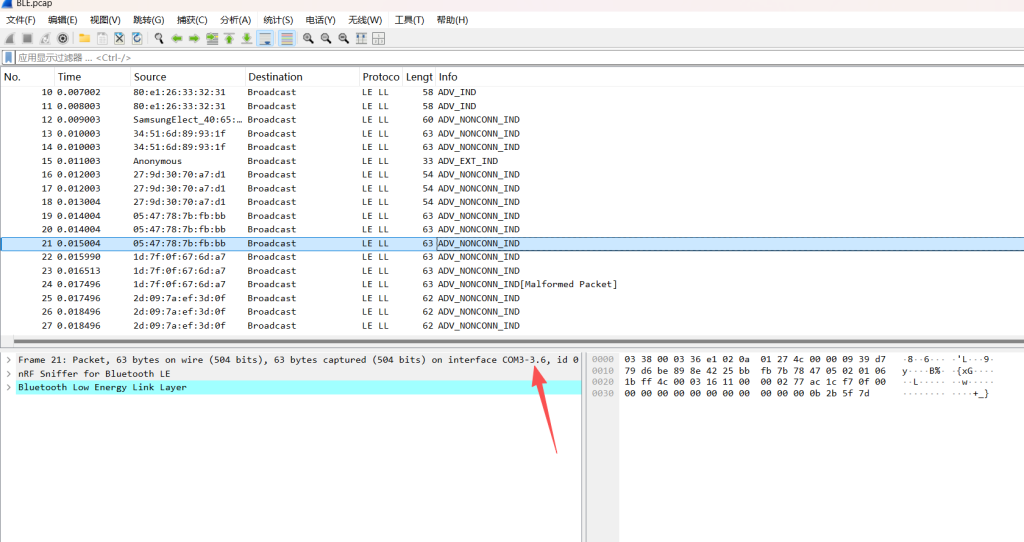The height and width of the screenshot is (542, 1024).
Task: Toggle packet list colorization
Action: (287, 38)
